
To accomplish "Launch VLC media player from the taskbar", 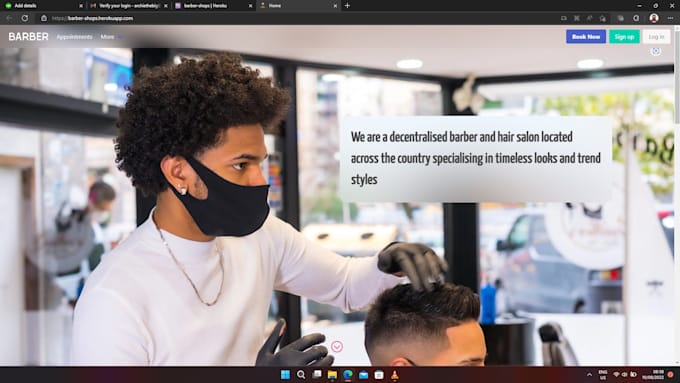I will pyautogui.click(x=394, y=375).
